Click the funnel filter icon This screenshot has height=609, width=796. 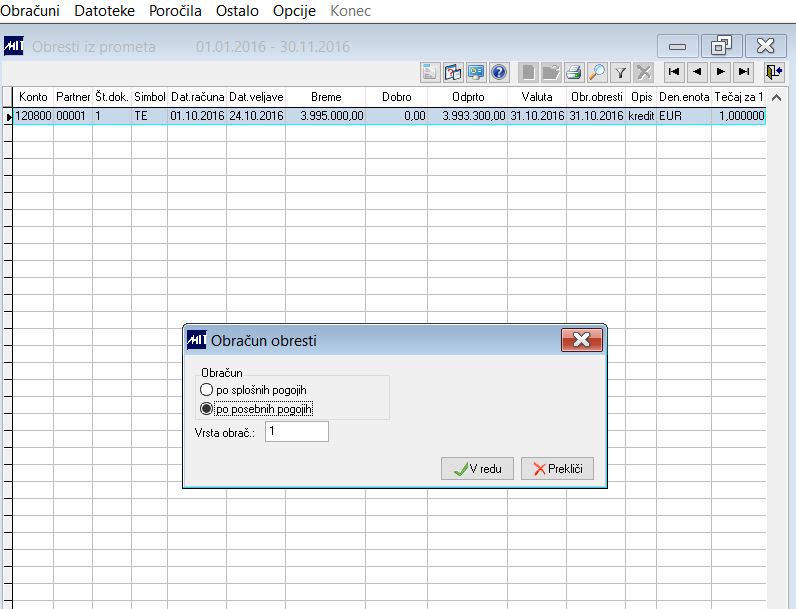tap(620, 73)
